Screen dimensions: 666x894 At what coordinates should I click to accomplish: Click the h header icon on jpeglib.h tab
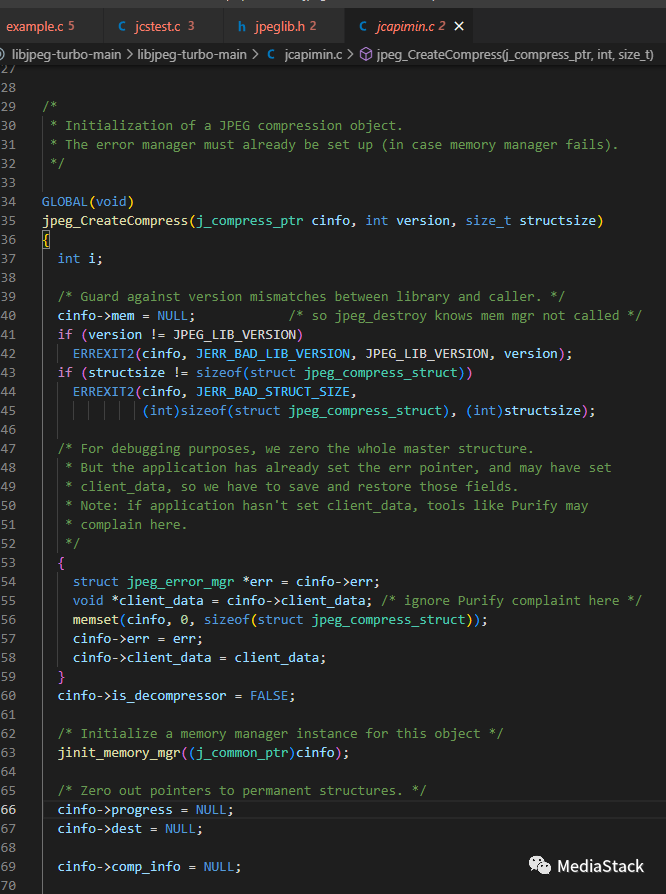click(243, 25)
